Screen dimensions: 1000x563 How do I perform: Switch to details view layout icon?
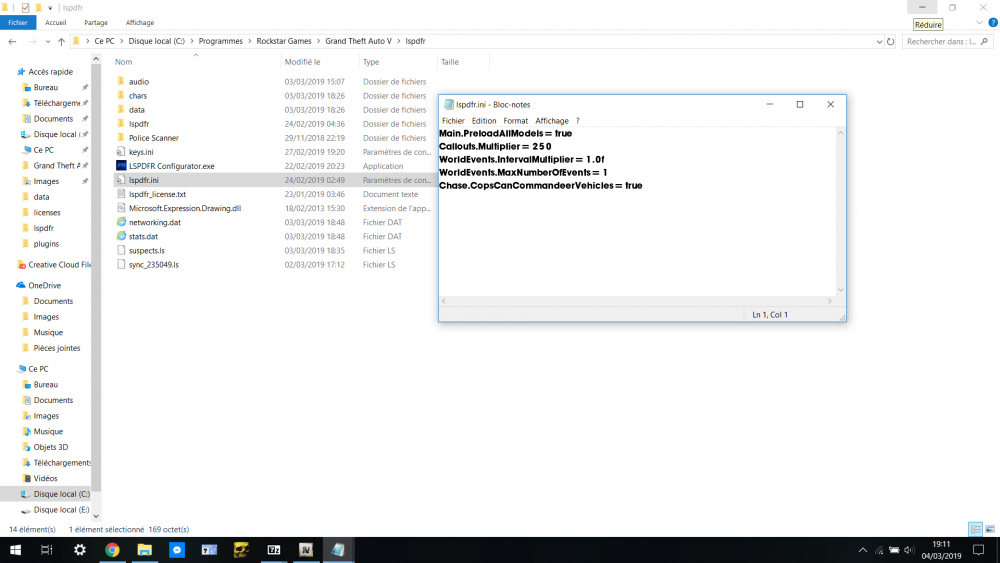point(975,529)
